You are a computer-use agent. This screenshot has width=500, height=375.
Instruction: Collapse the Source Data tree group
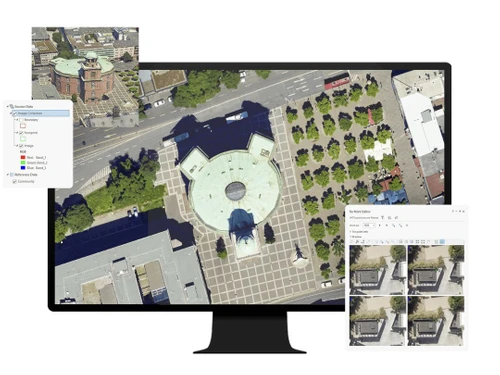[8, 106]
